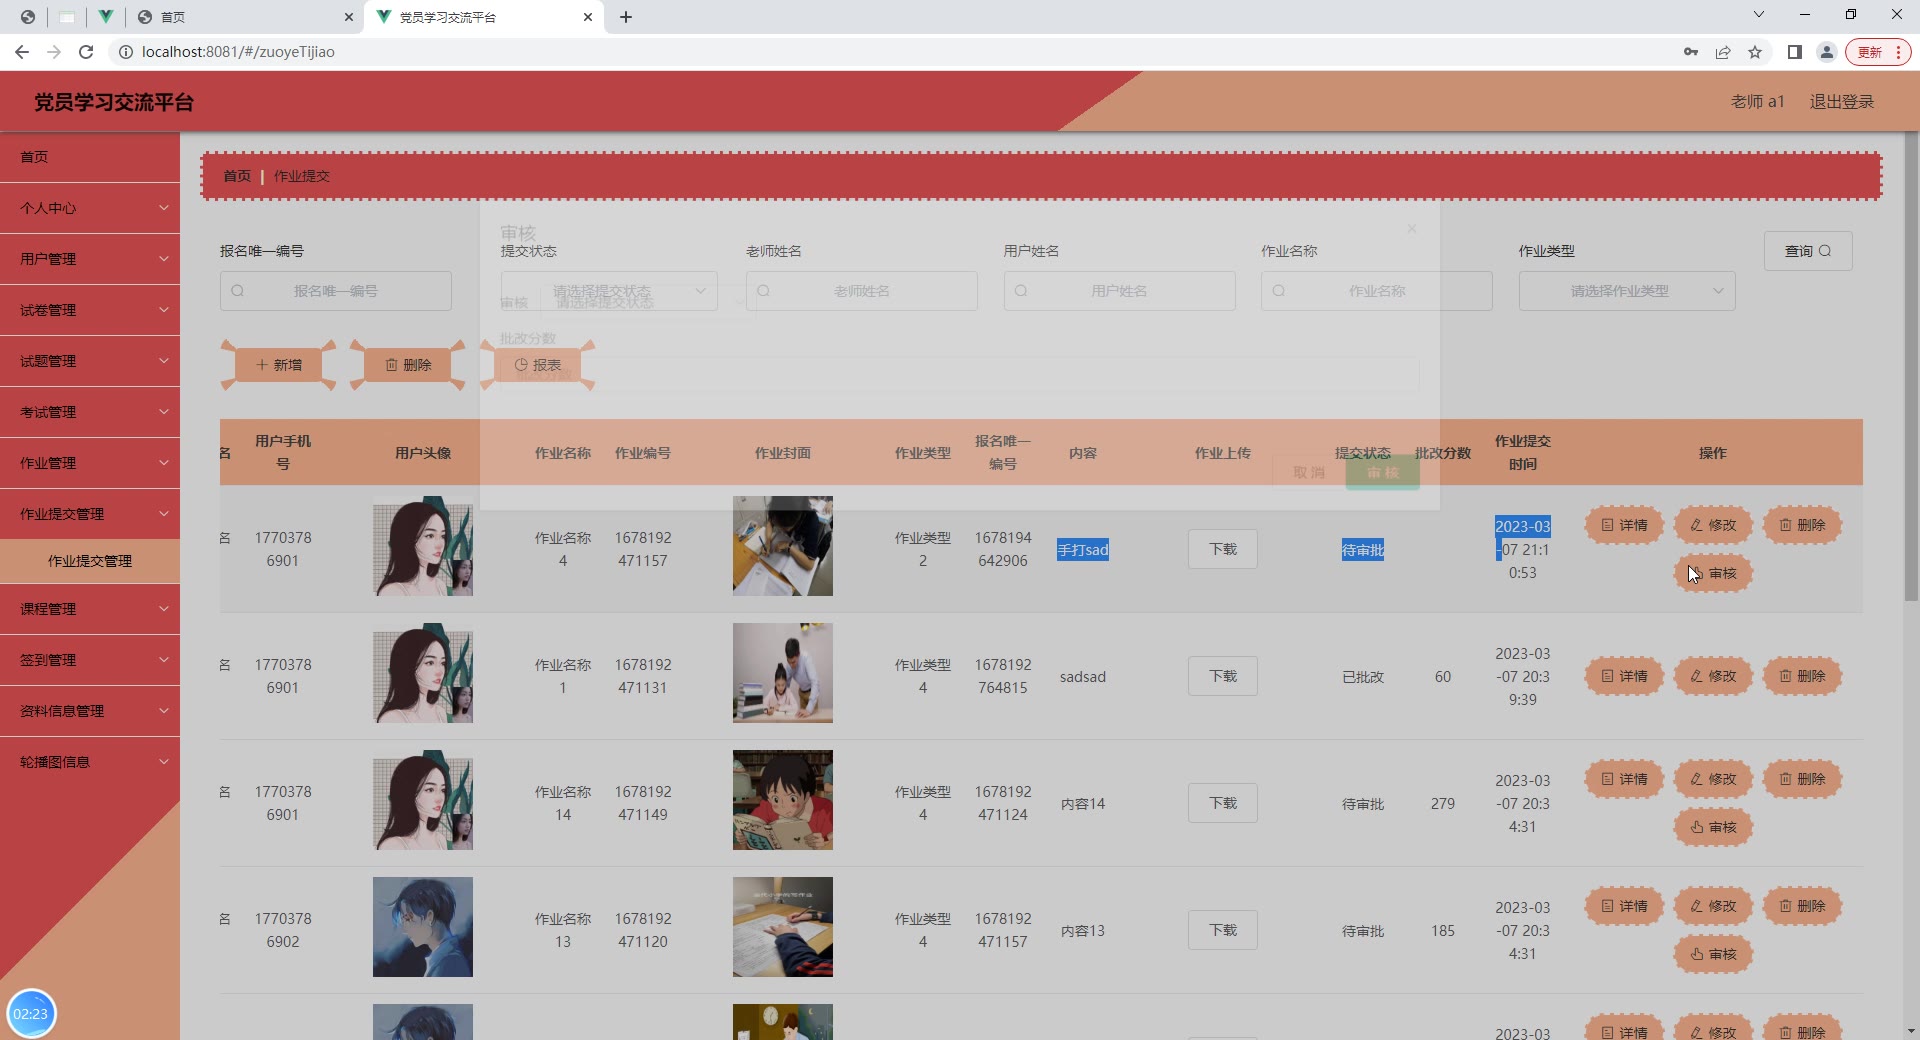Screen dimensions: 1920x1040
Task: Focus the 老师姓名 search field
Action: 862,291
